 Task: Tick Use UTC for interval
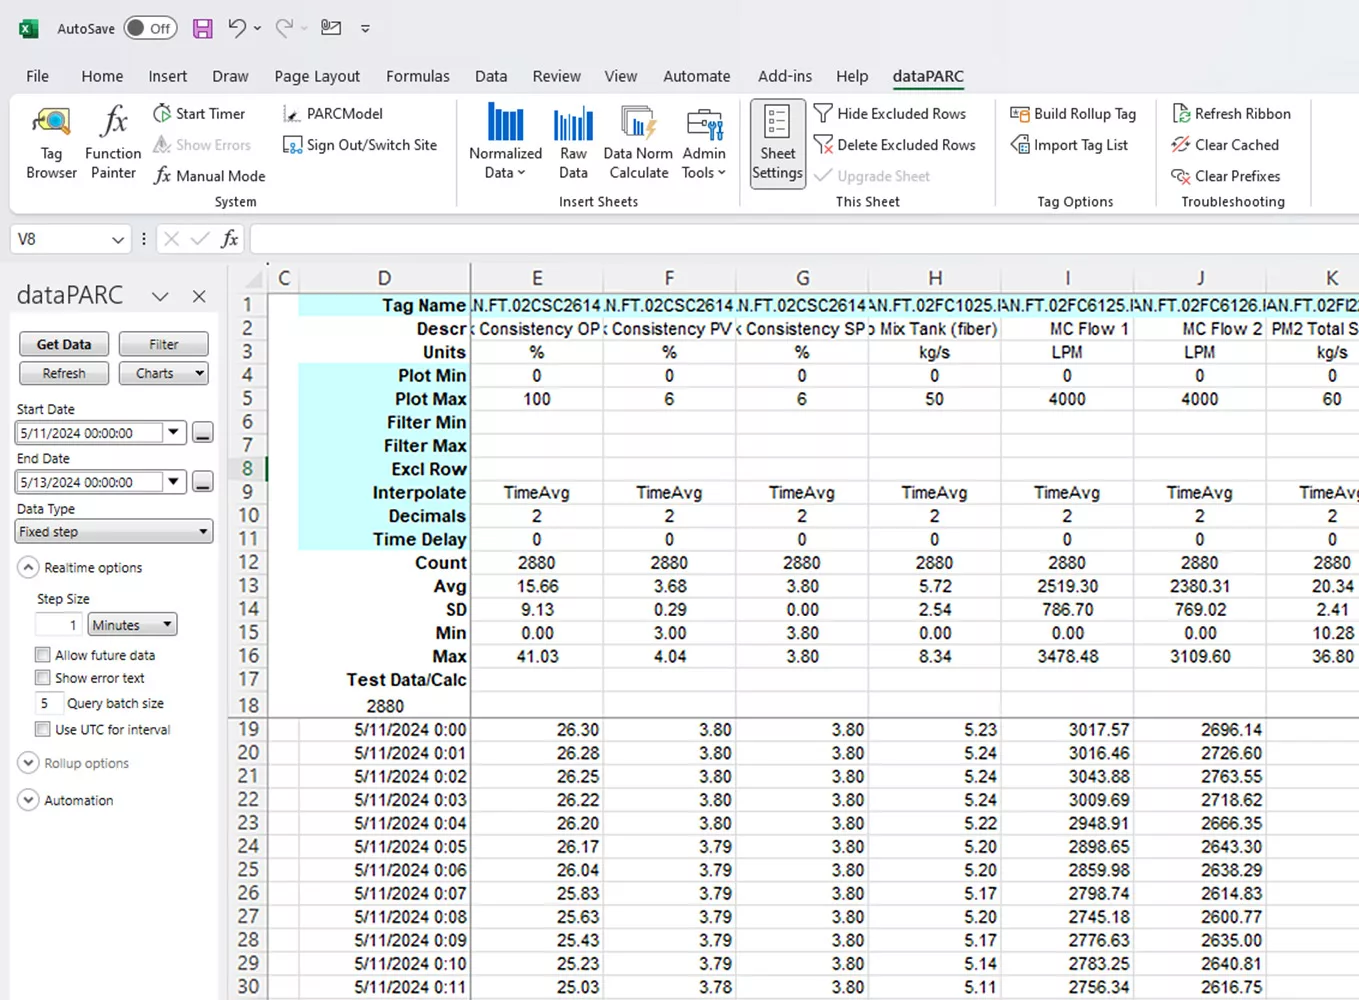click(x=42, y=730)
